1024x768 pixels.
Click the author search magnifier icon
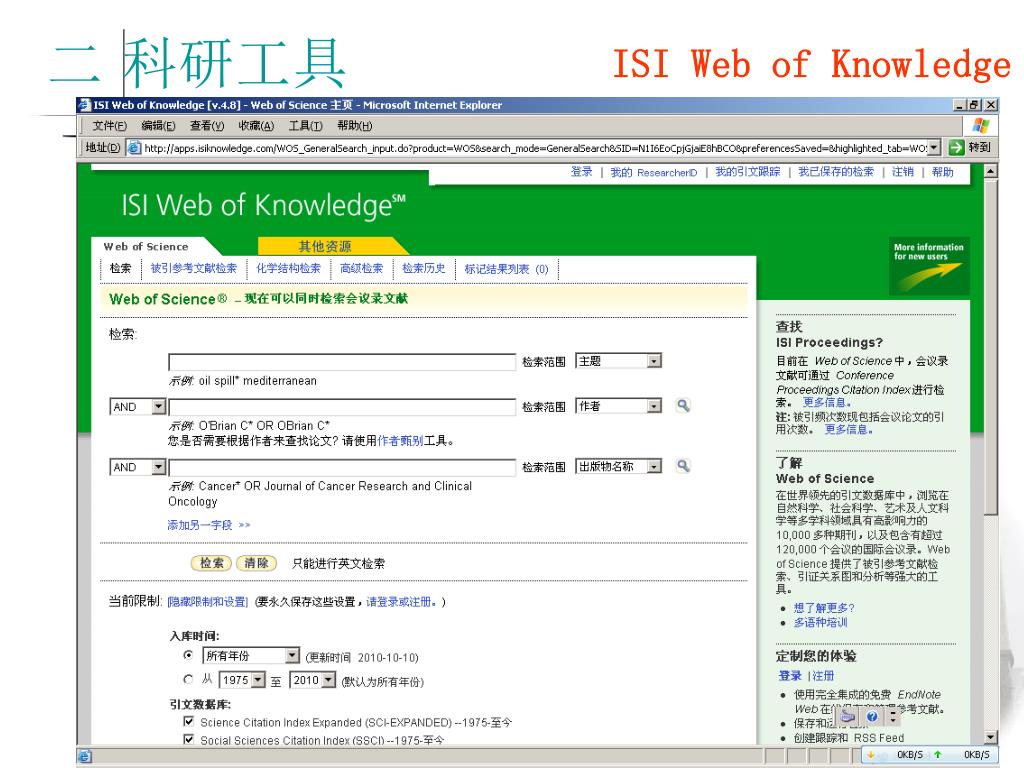(x=683, y=406)
